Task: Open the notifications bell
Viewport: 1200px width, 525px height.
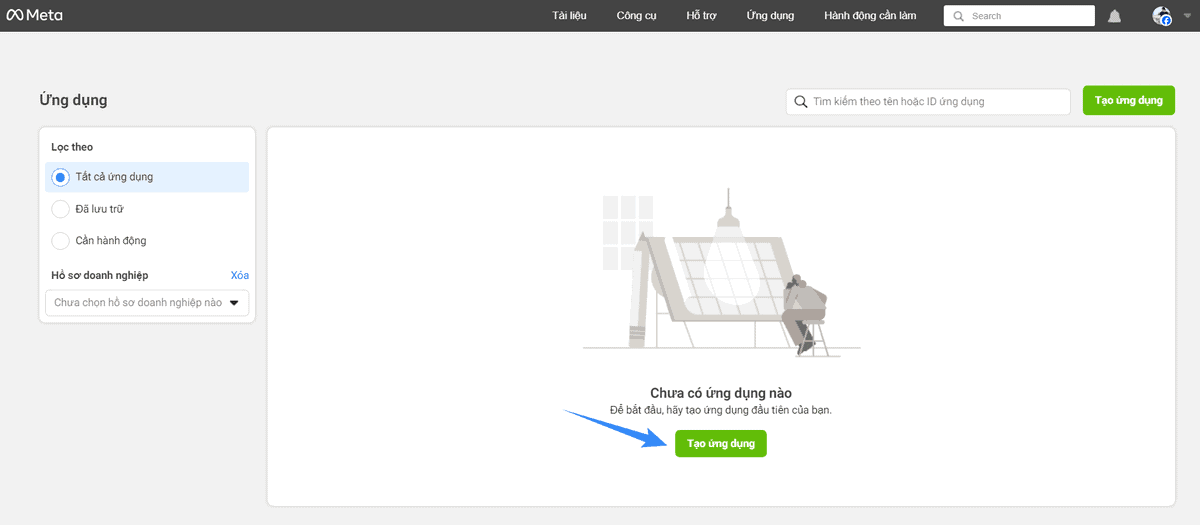Action: tap(1115, 16)
